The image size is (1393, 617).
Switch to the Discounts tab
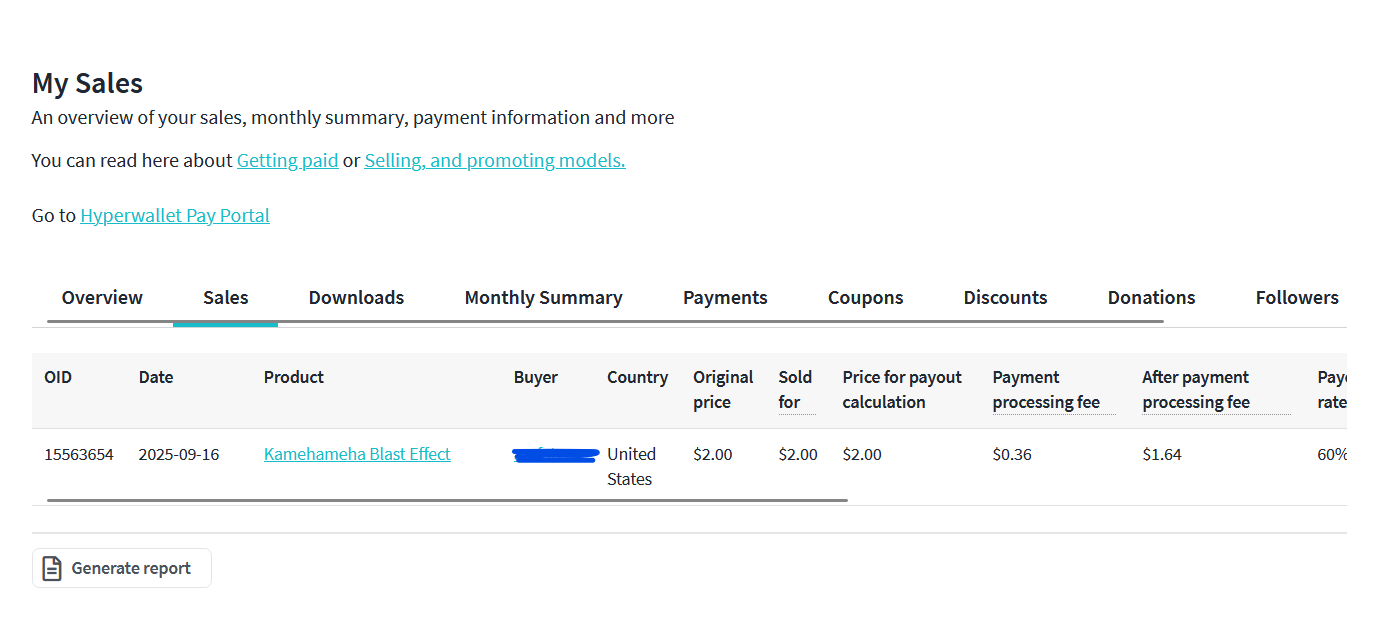[x=1005, y=298]
